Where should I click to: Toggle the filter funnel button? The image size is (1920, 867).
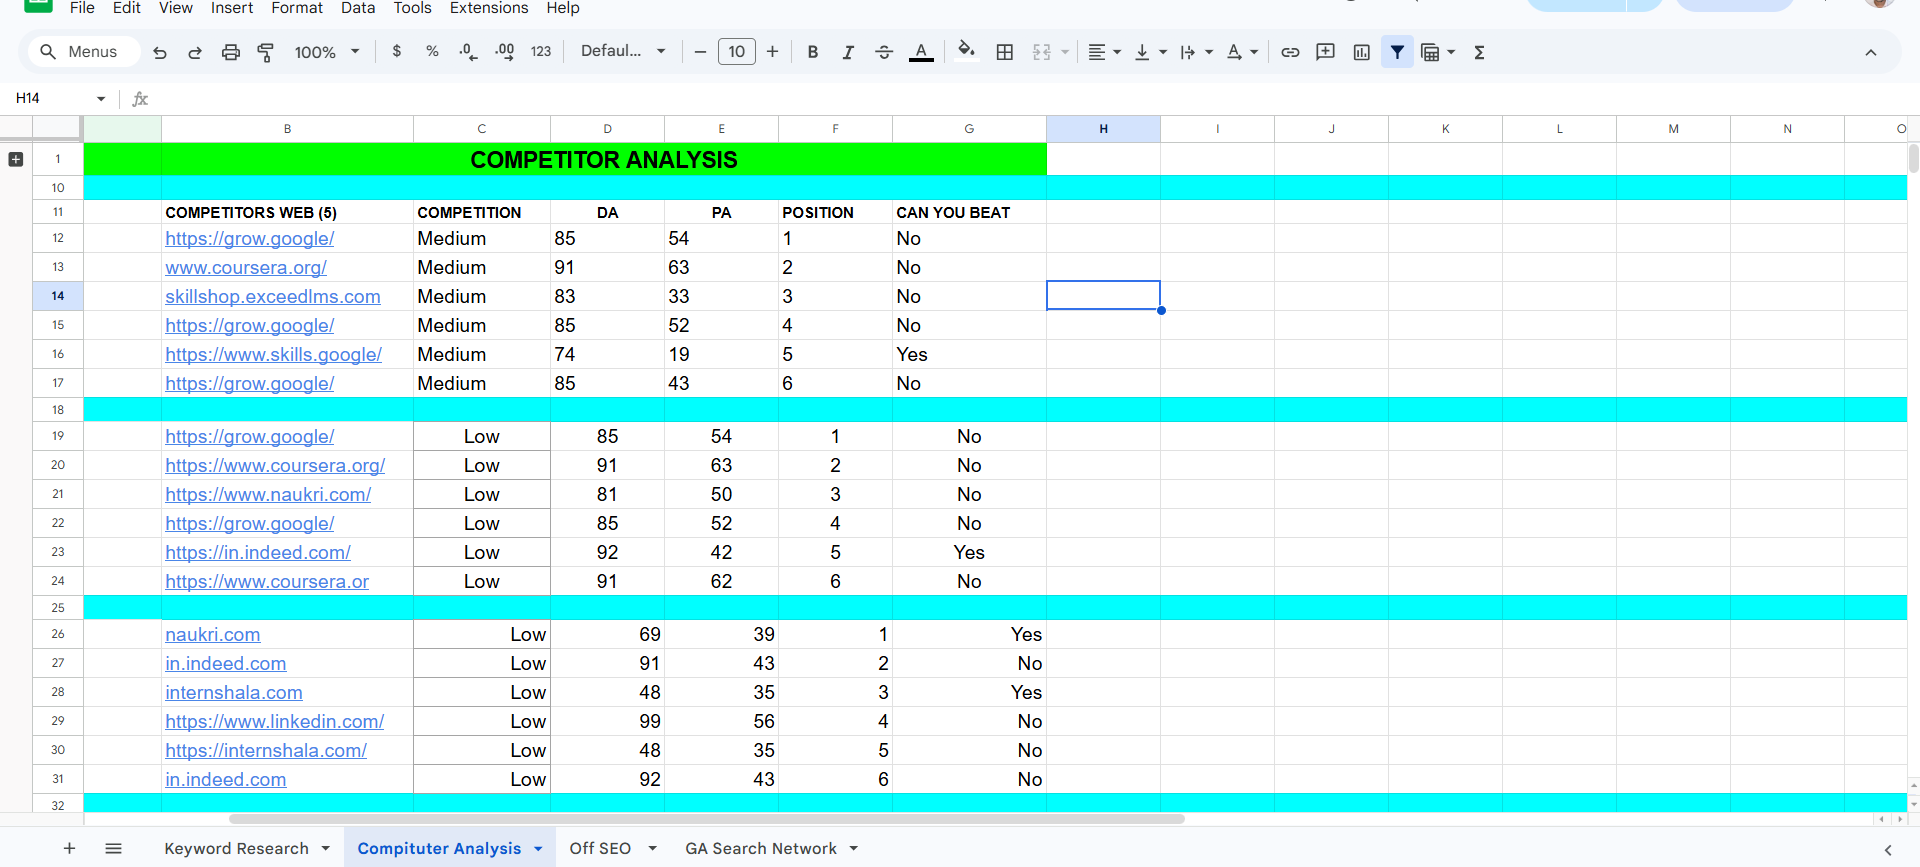click(x=1397, y=52)
